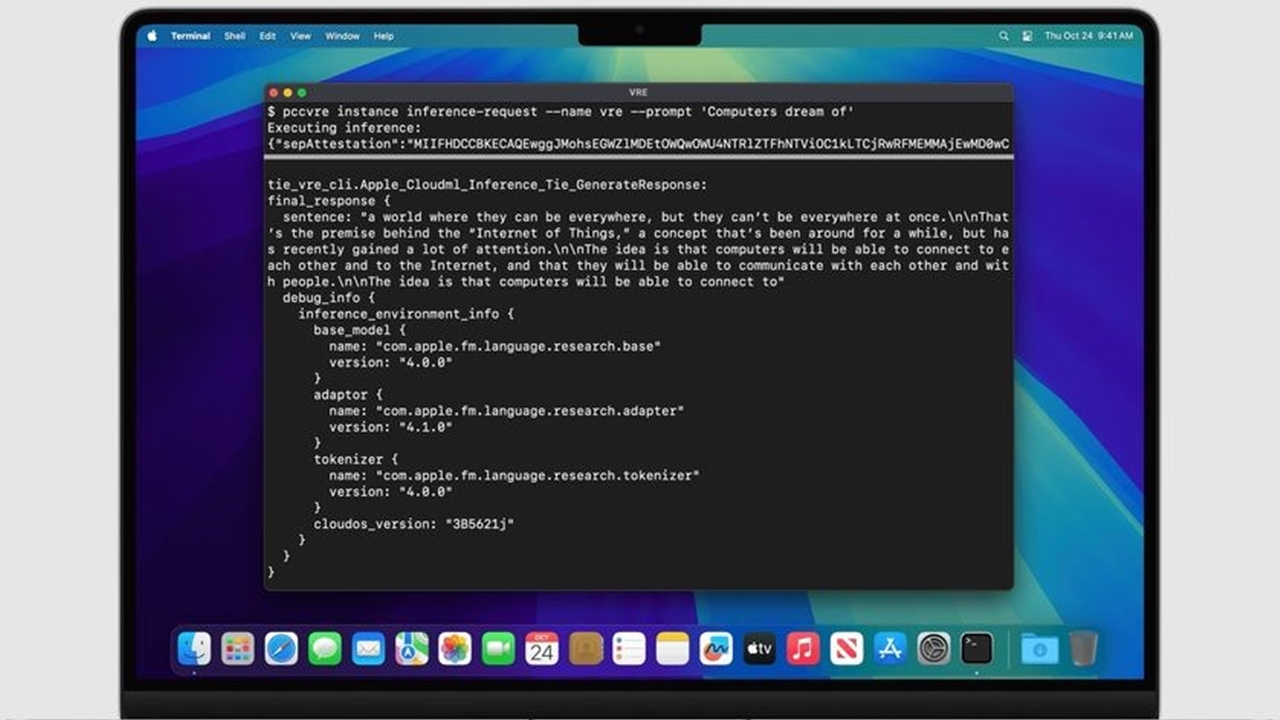Open Launchpad in the Dock

(237, 649)
